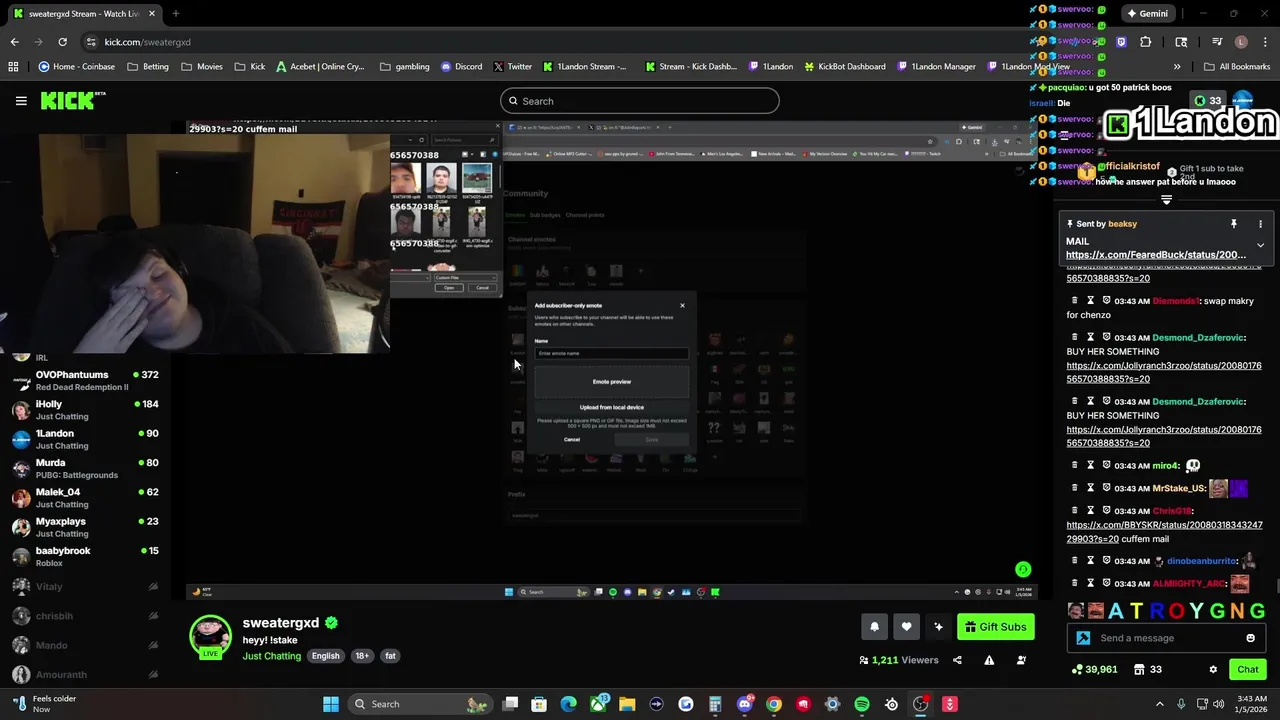1280x720 pixels.
Task: Click the English tag
Action: point(325,656)
